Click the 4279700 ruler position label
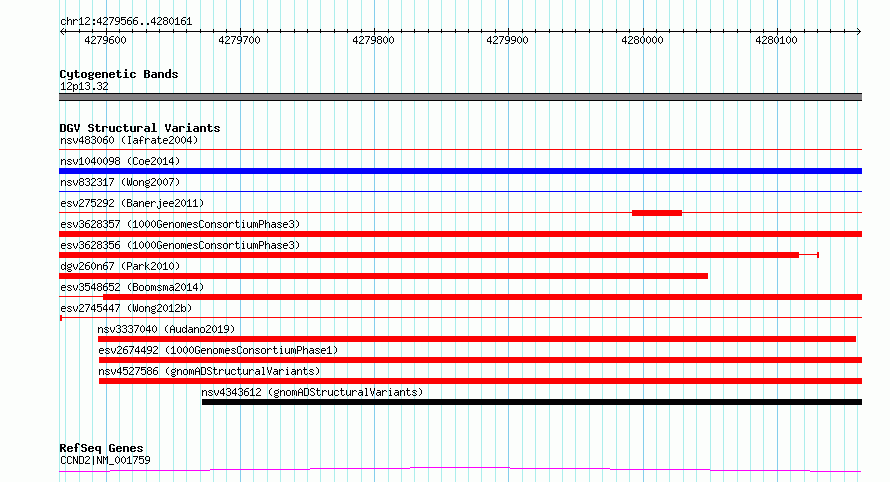This screenshot has width=890, height=482. tap(240, 40)
